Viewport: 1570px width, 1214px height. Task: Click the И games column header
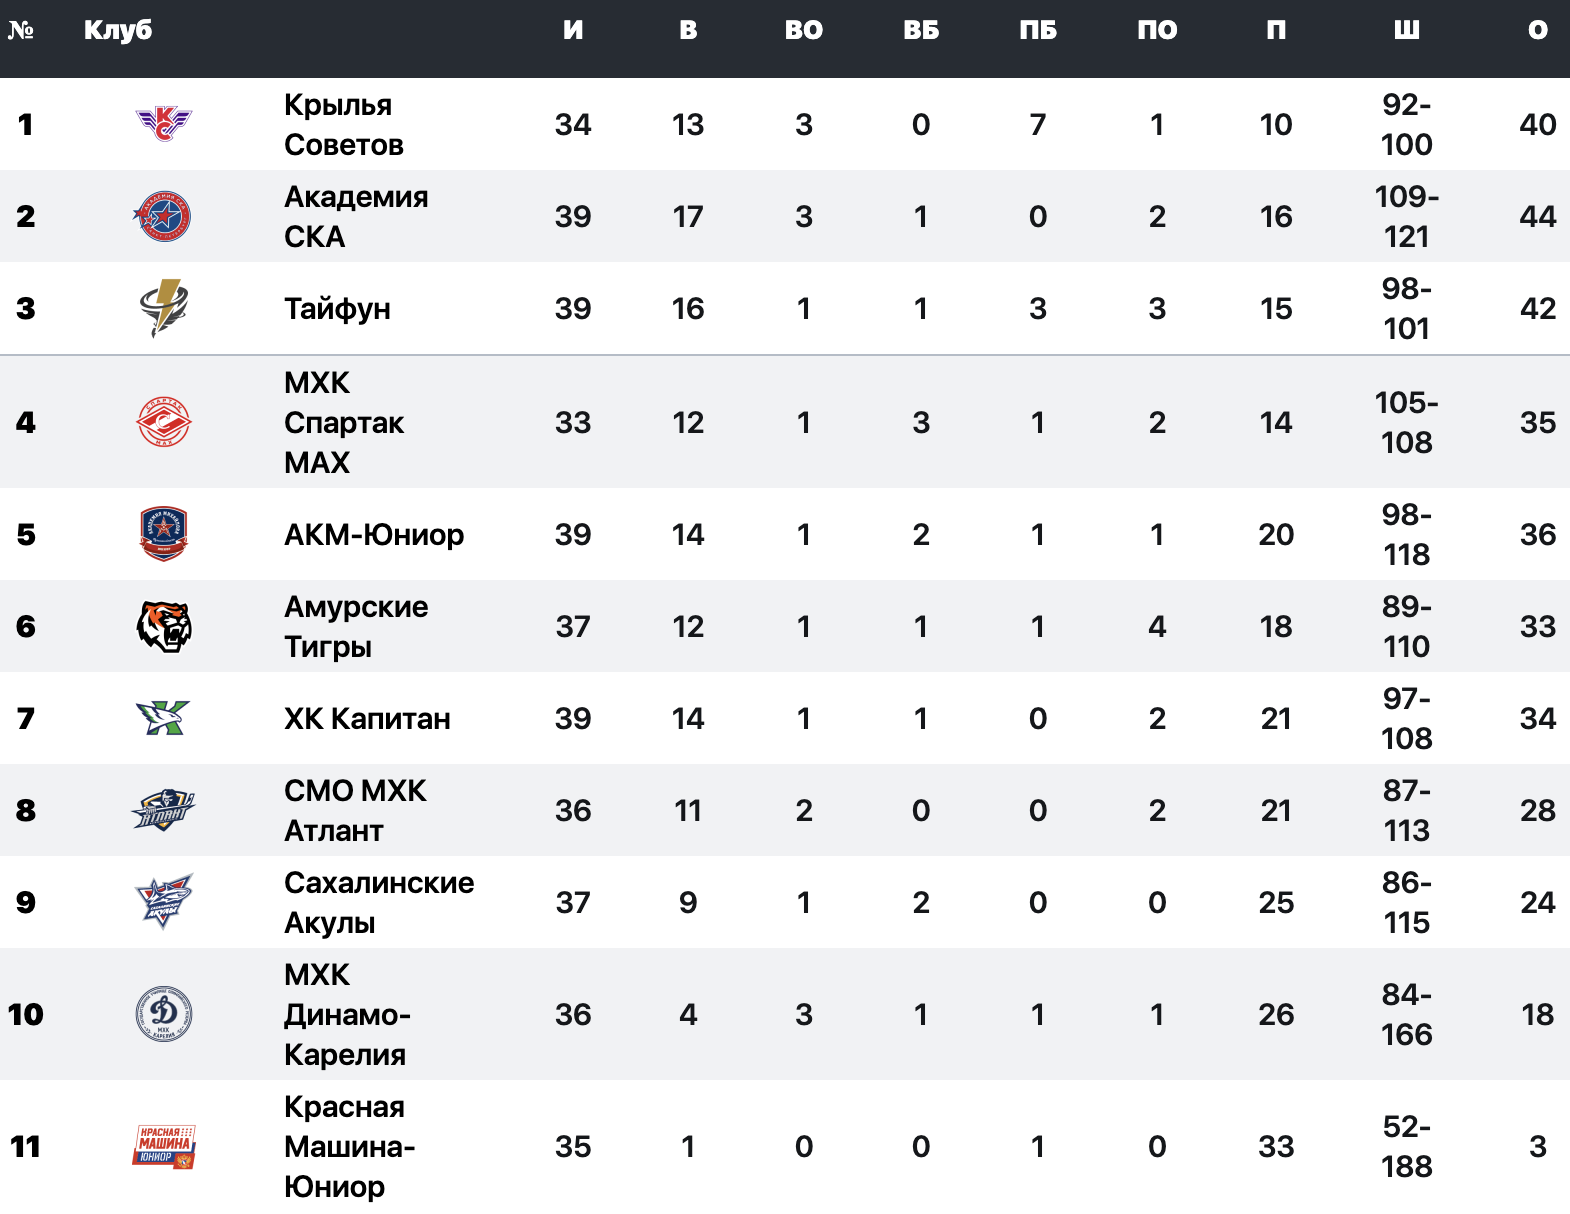[x=573, y=30]
